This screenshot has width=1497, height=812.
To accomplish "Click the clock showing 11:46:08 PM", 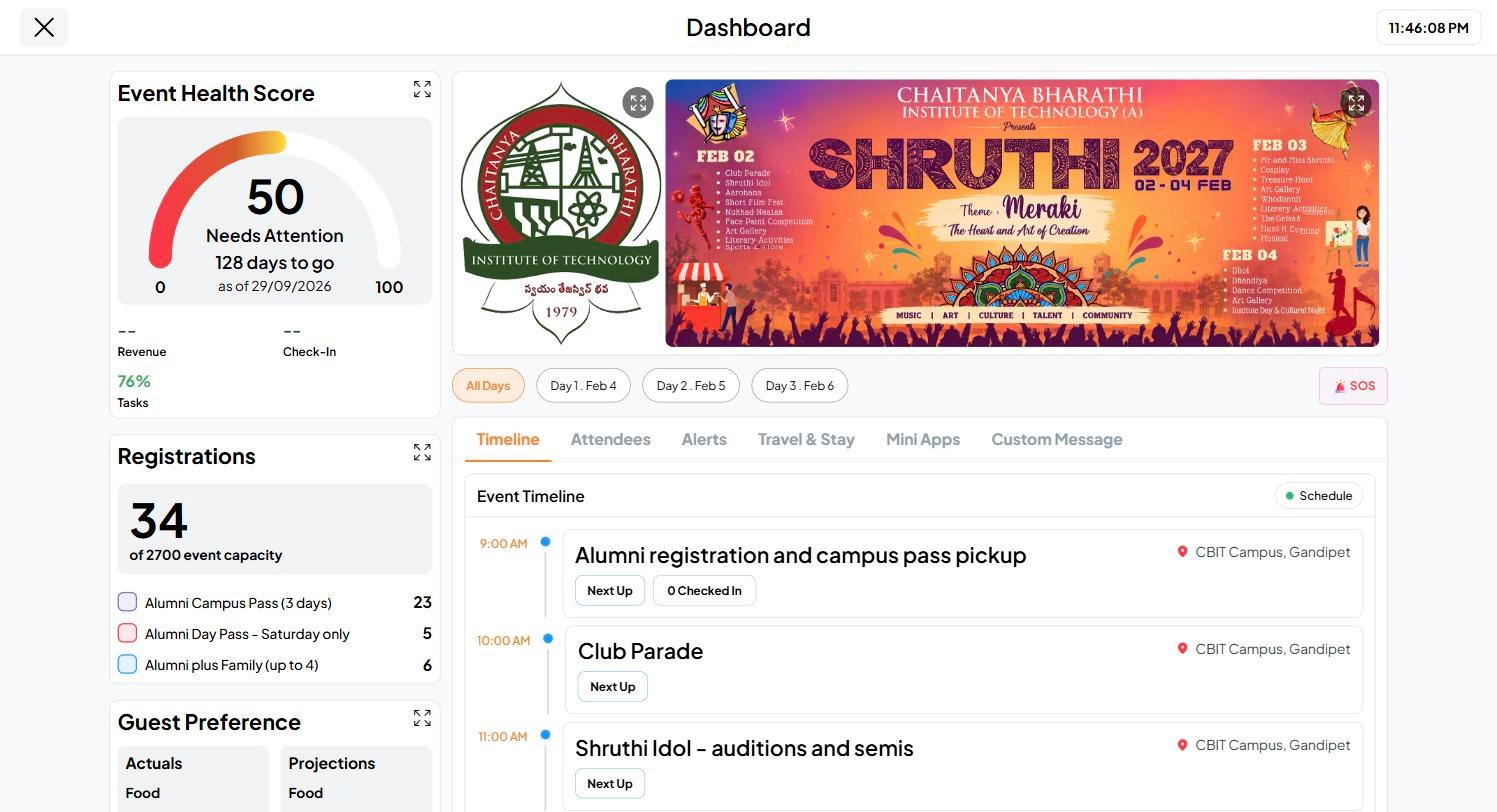I will point(1428,28).
